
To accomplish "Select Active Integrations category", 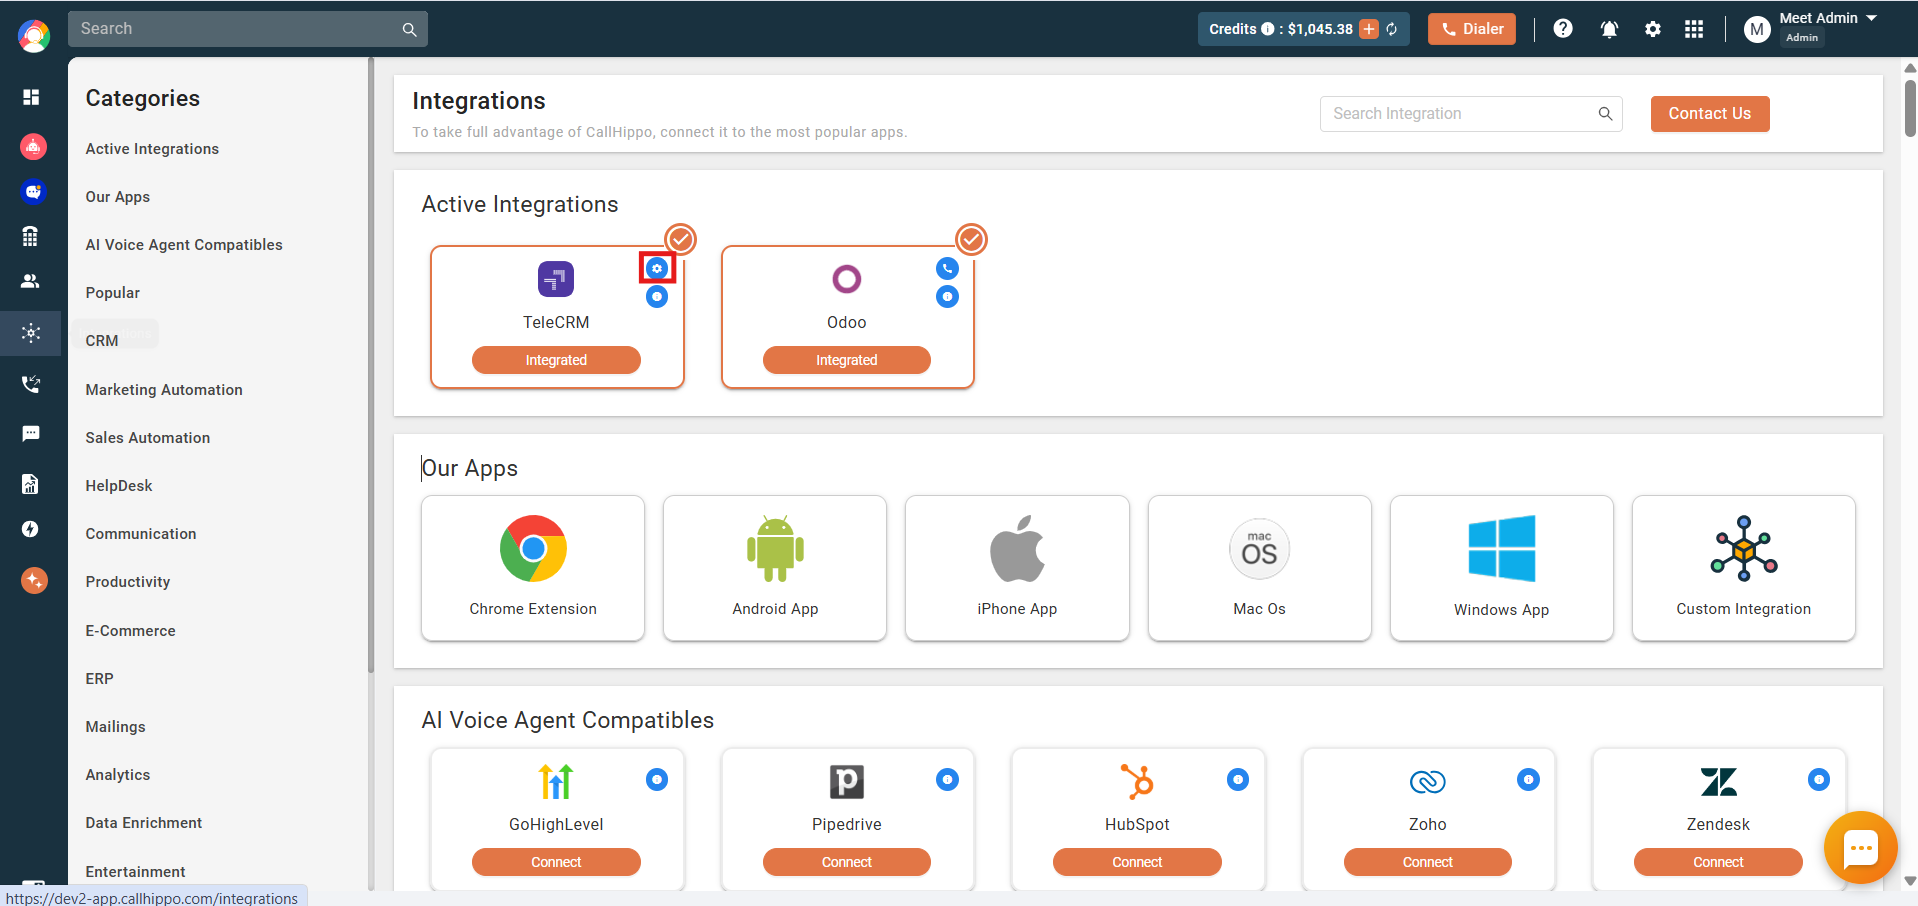I will [x=152, y=149].
